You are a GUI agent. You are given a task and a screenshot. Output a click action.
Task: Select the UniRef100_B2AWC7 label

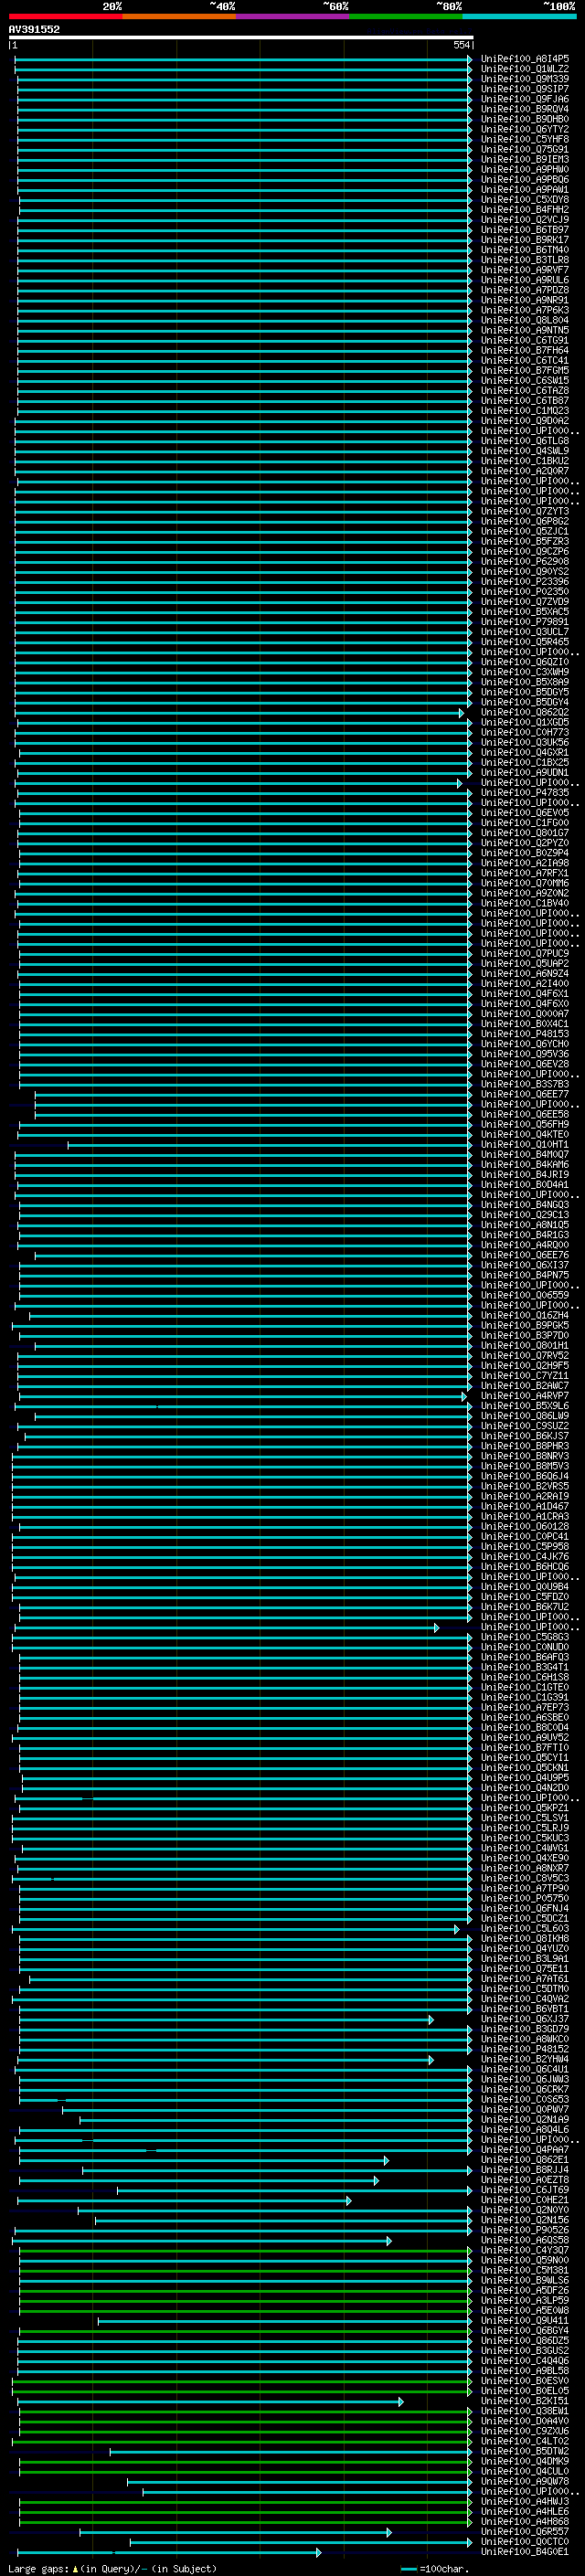pos(525,1386)
